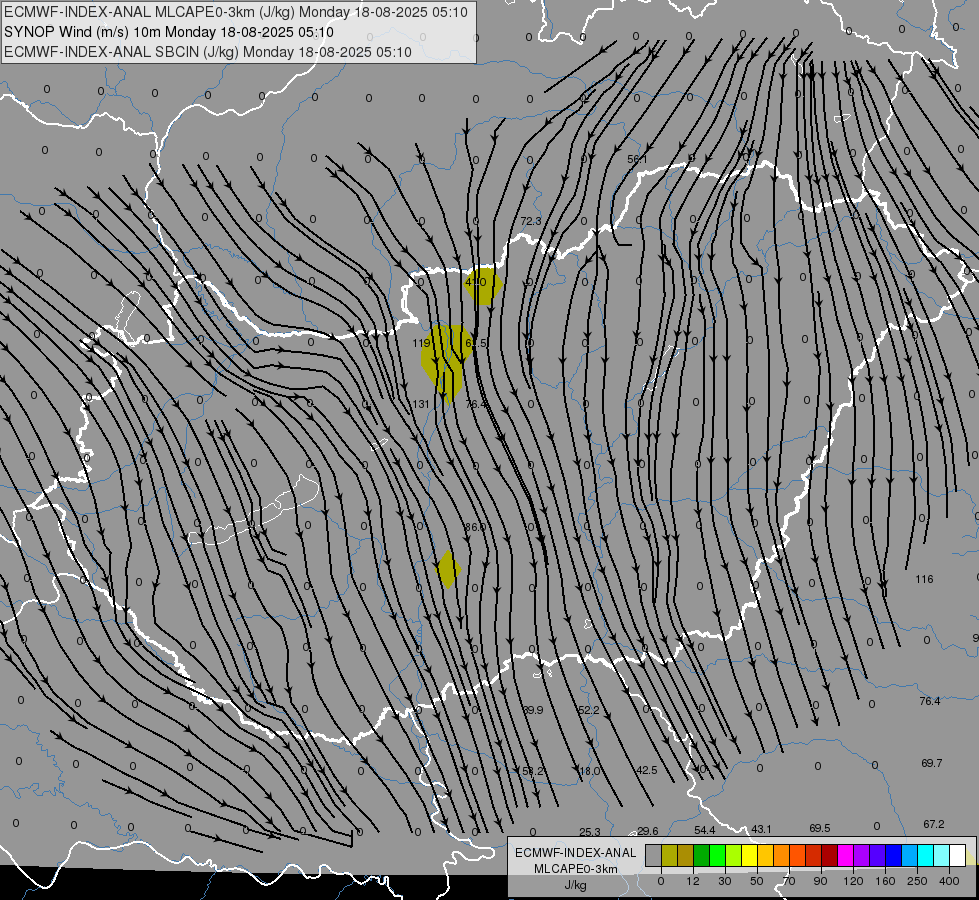
Task: Click the 131 value on the map
Action: (421, 404)
